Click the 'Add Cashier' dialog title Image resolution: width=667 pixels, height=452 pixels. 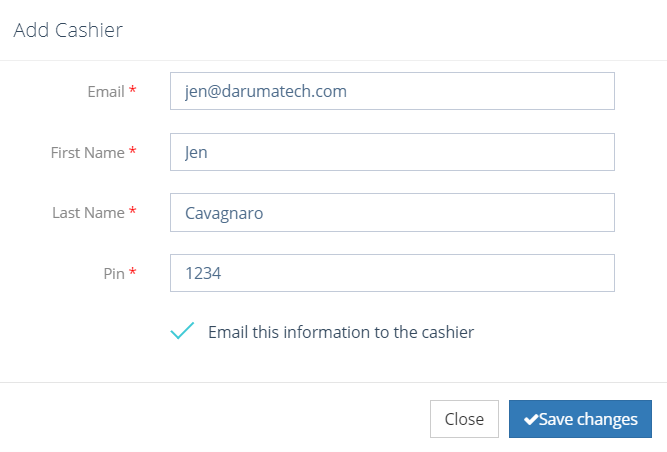[68, 30]
